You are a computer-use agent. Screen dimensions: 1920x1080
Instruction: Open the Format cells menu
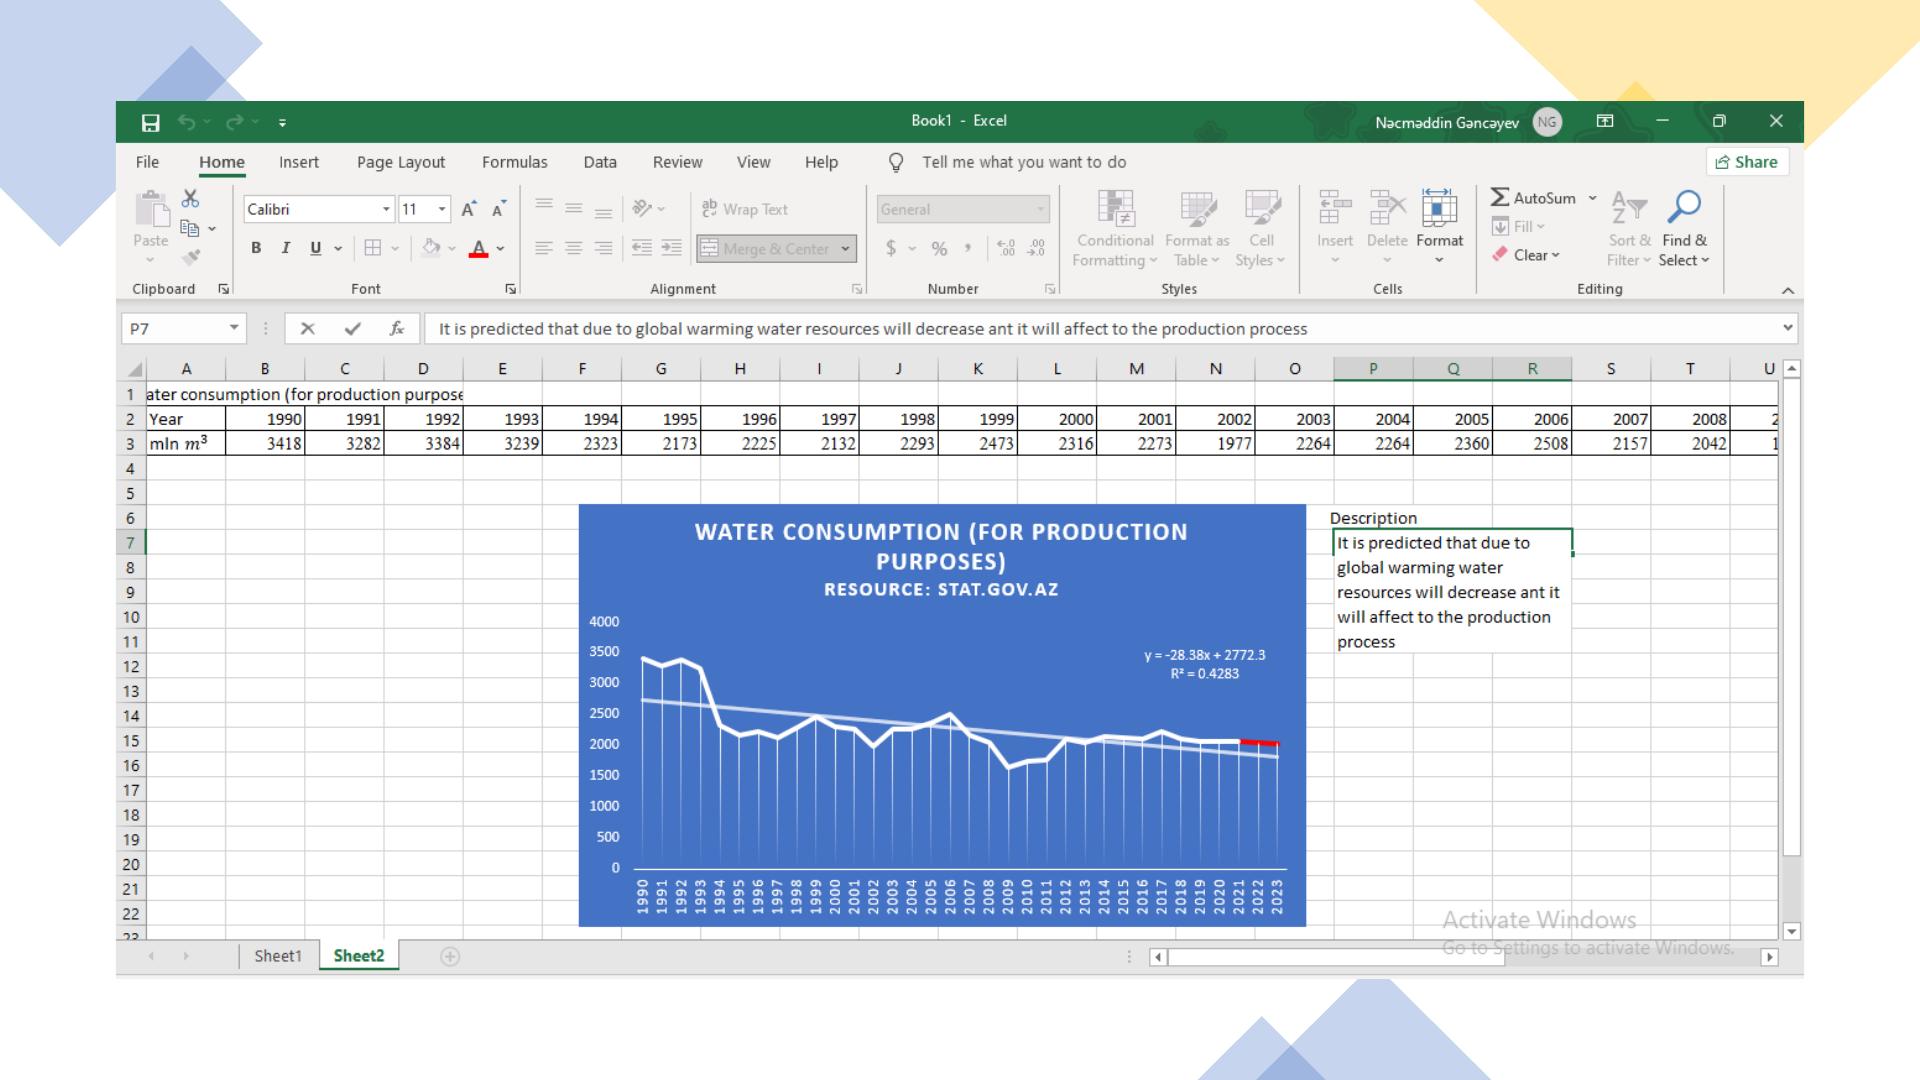click(x=1439, y=229)
